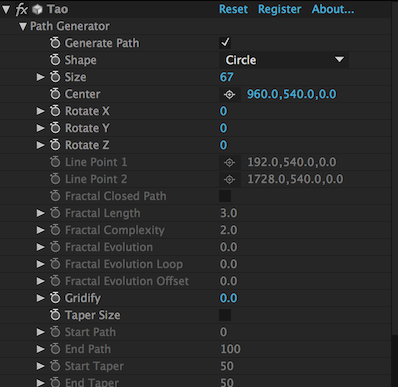Click the Fractal Length value 3.0
The height and width of the screenshot is (387, 398).
[229, 213]
